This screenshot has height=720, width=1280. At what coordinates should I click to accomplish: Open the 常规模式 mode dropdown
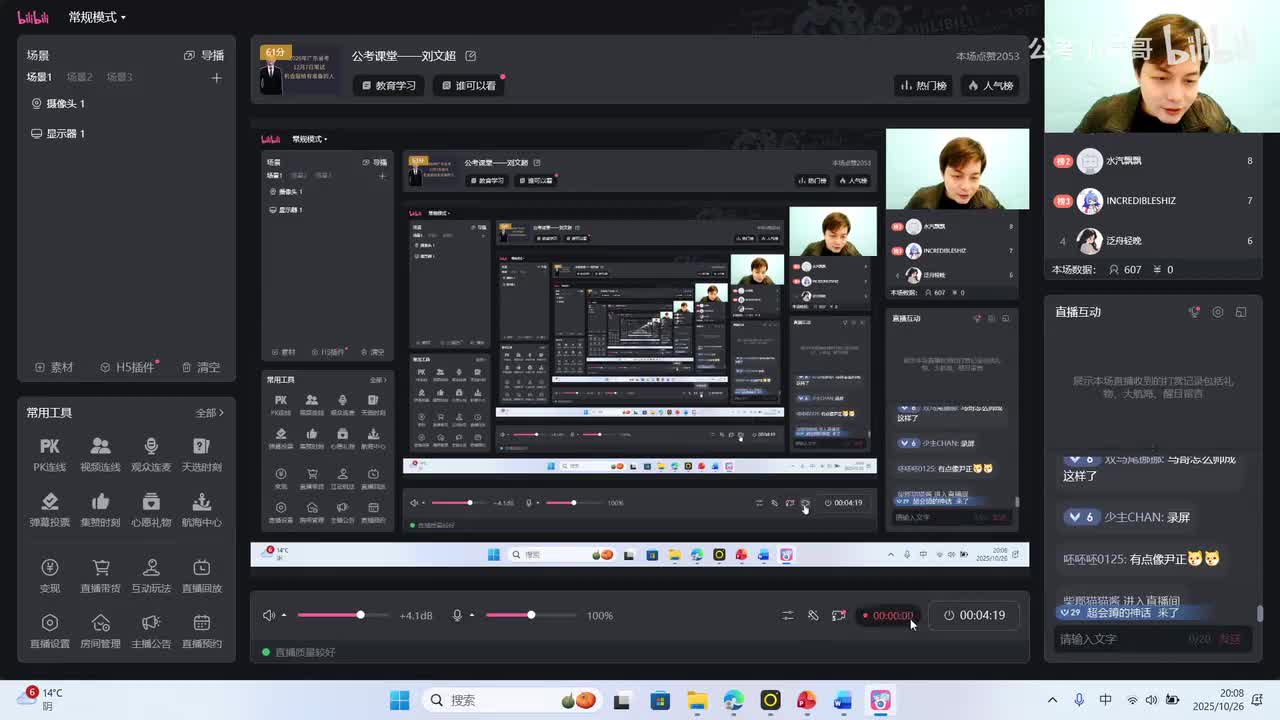tap(97, 17)
